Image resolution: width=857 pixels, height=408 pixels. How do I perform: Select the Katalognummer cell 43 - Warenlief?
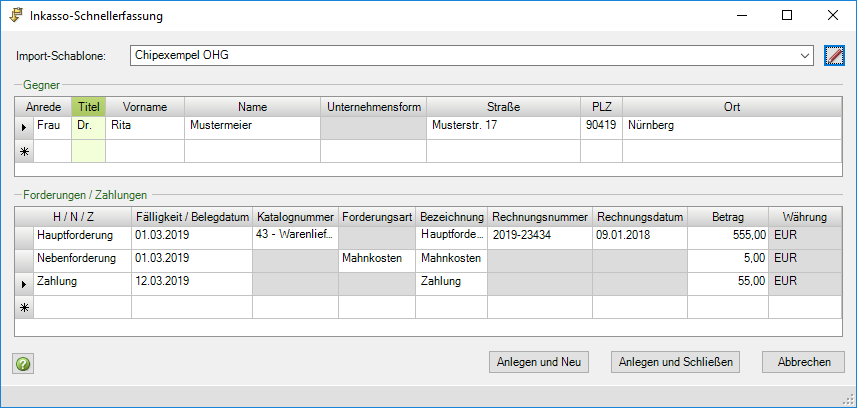point(295,236)
